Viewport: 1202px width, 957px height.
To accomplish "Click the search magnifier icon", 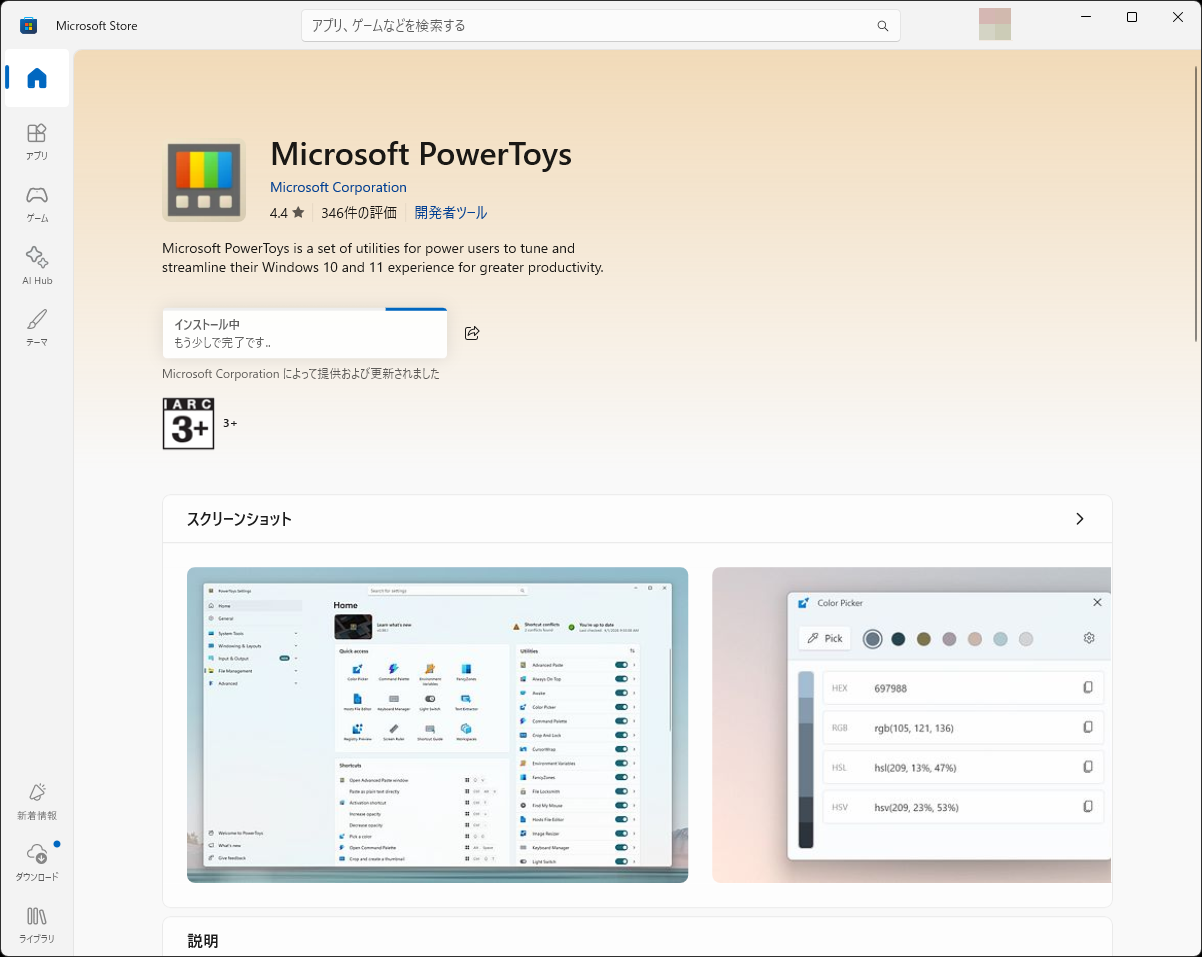I will pyautogui.click(x=882, y=26).
